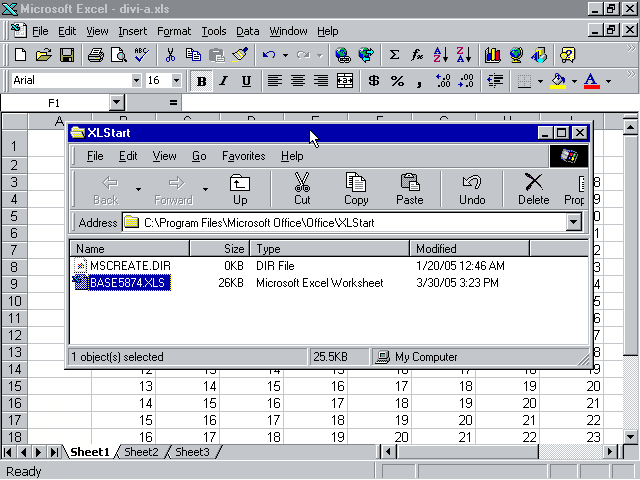The width and height of the screenshot is (640, 480).
Task: Click the Copy icon in Excel toolbar
Action: pyautogui.click(x=193, y=55)
